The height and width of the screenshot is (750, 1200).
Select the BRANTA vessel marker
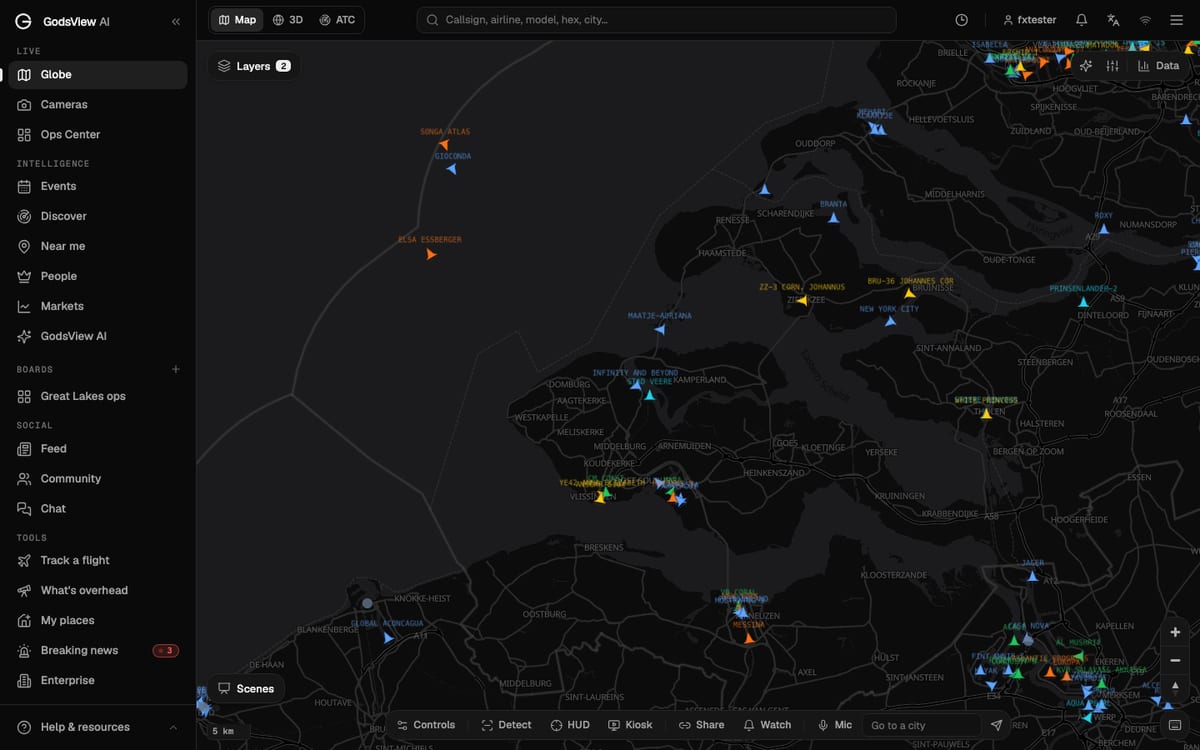click(x=833, y=217)
